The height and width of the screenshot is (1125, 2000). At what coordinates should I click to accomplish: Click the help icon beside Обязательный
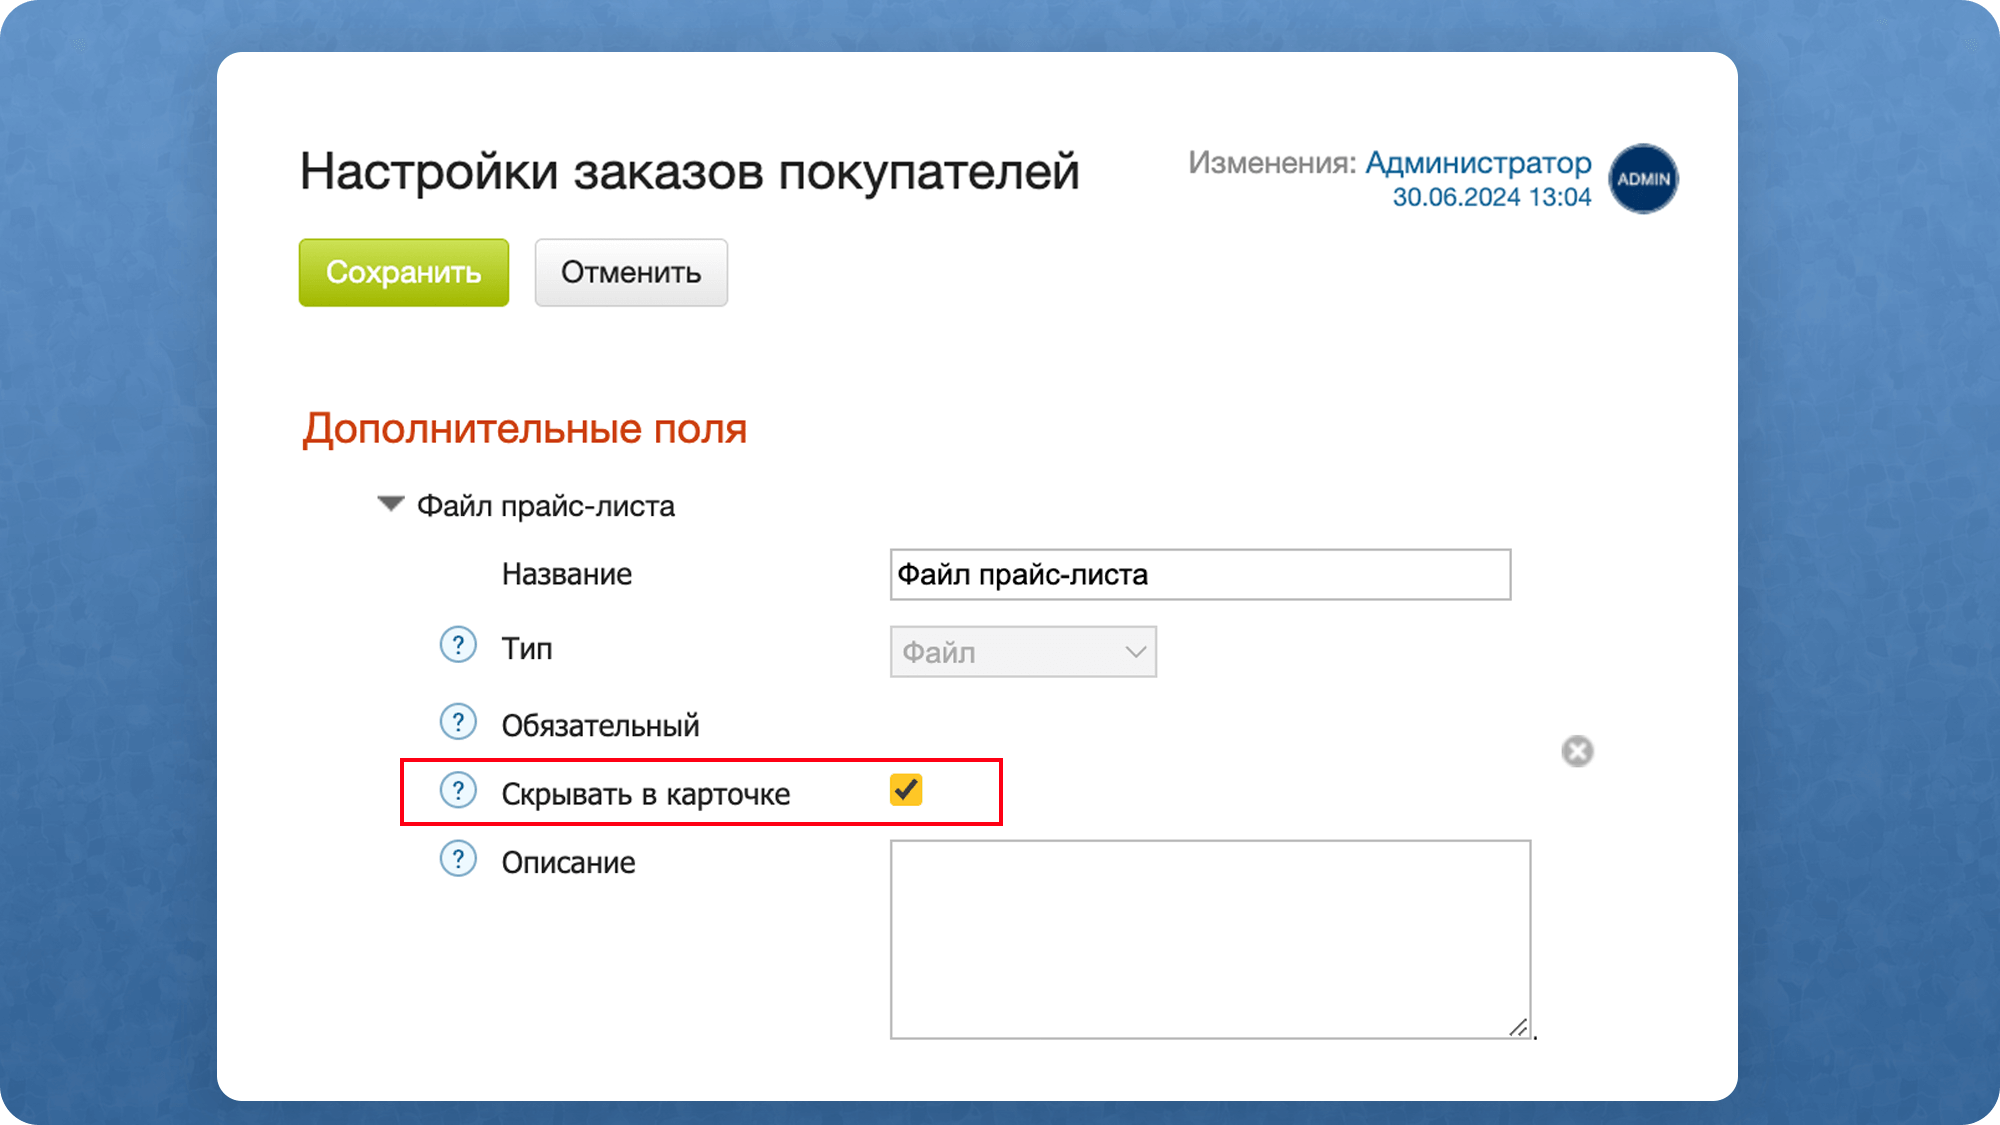click(x=458, y=721)
